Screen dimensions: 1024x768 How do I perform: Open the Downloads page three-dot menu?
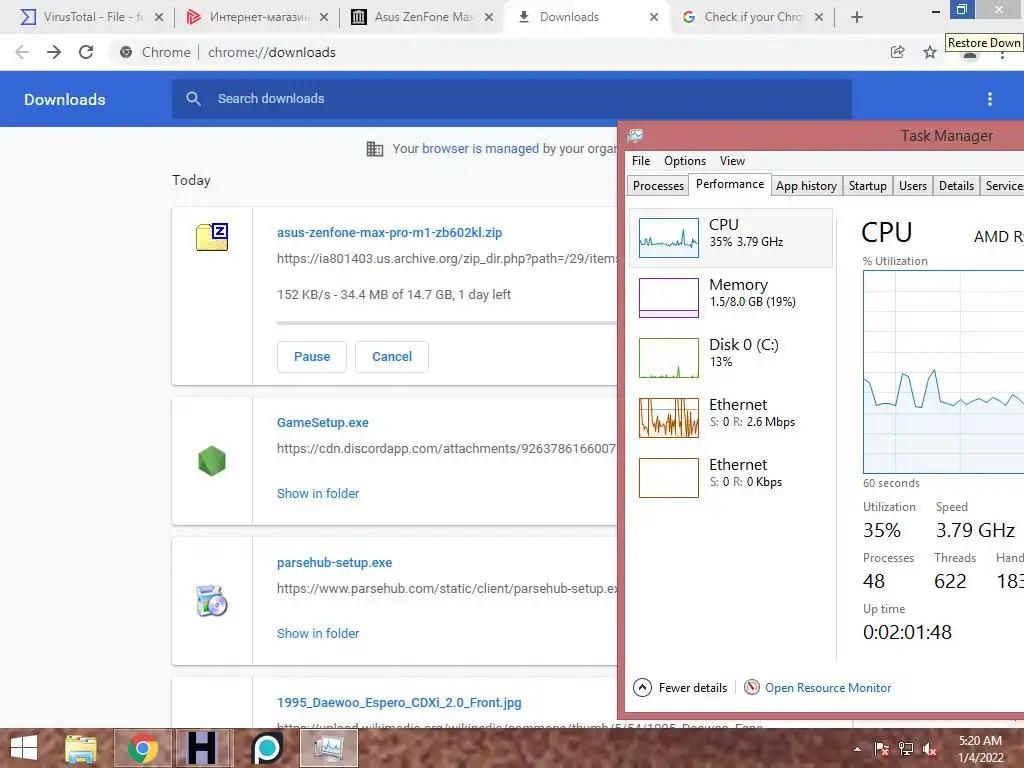tap(989, 99)
